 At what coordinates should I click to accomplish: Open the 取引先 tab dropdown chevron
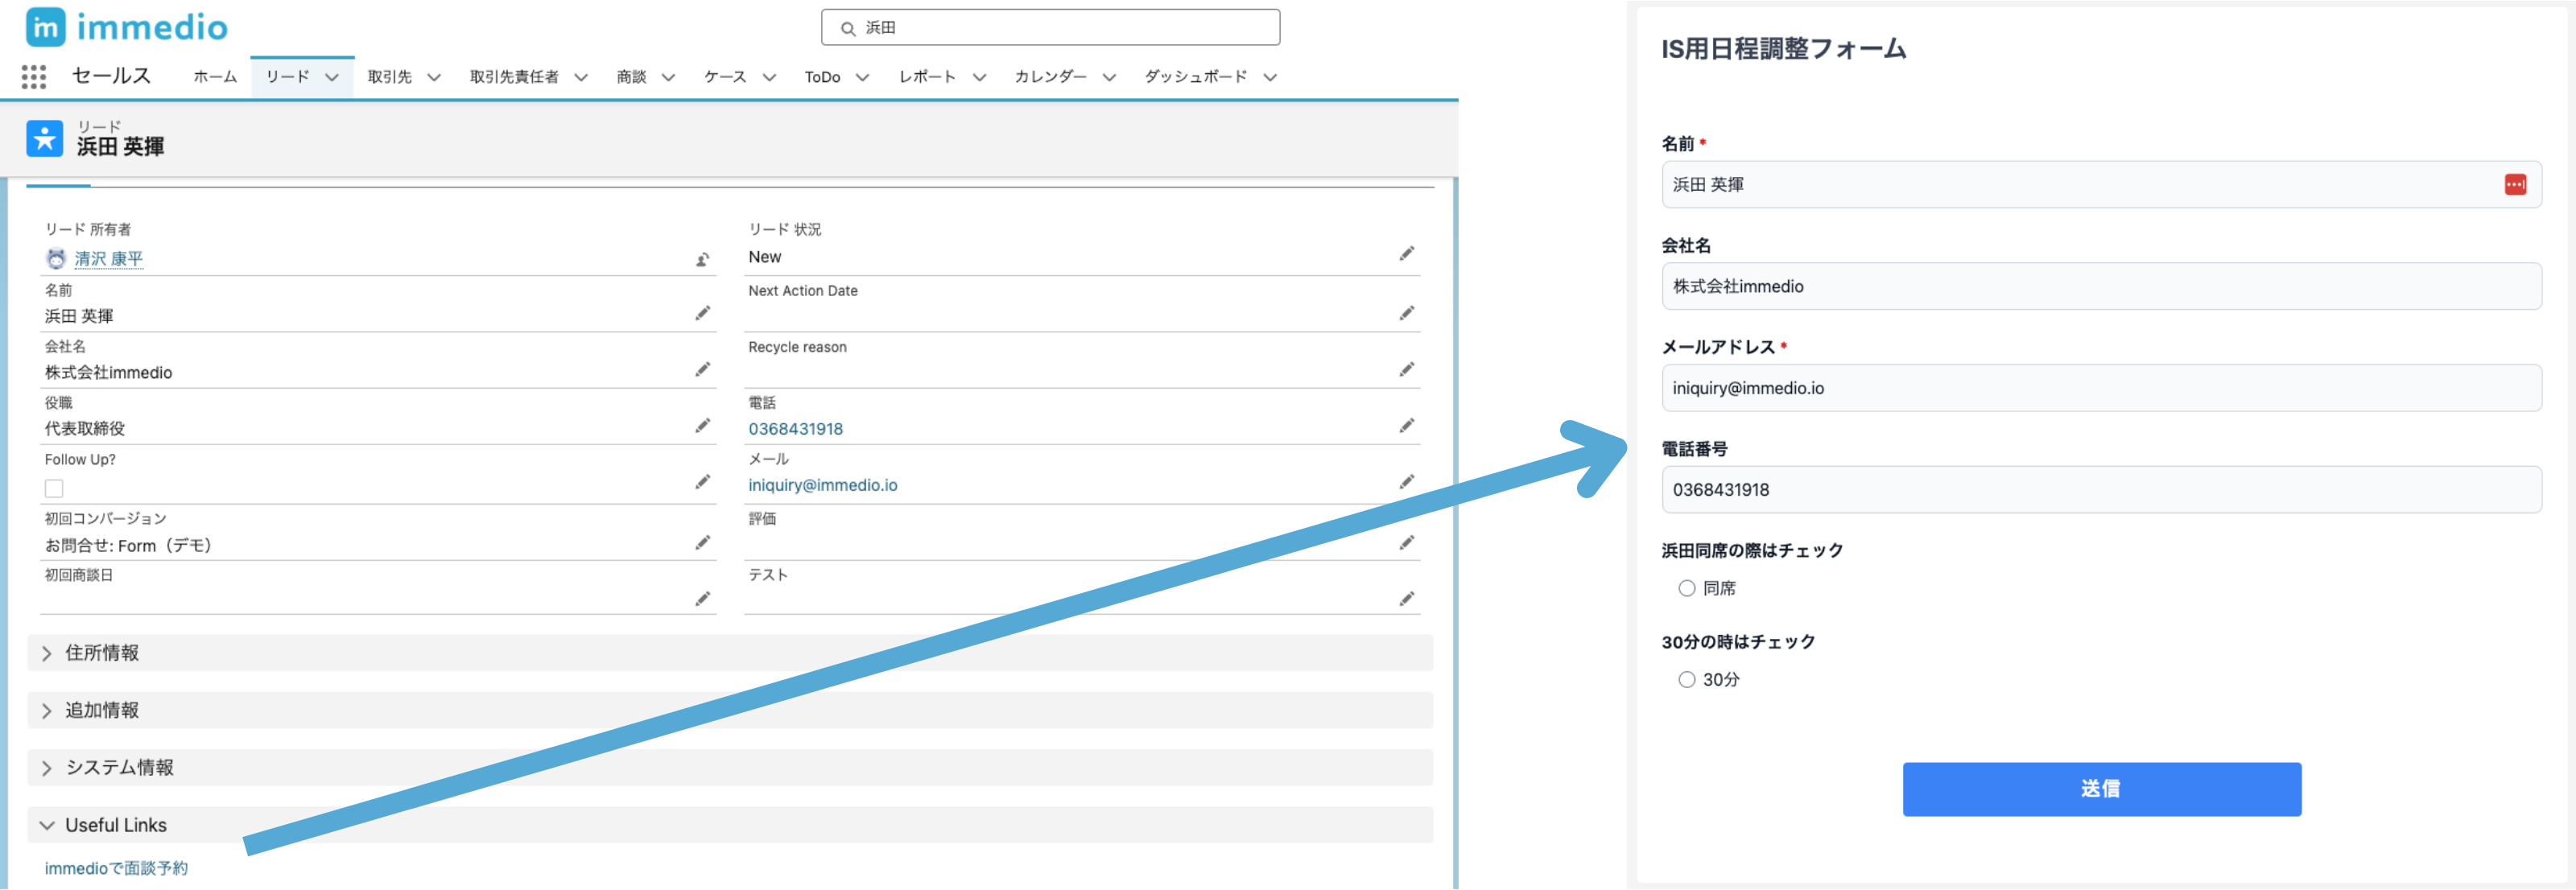[434, 77]
